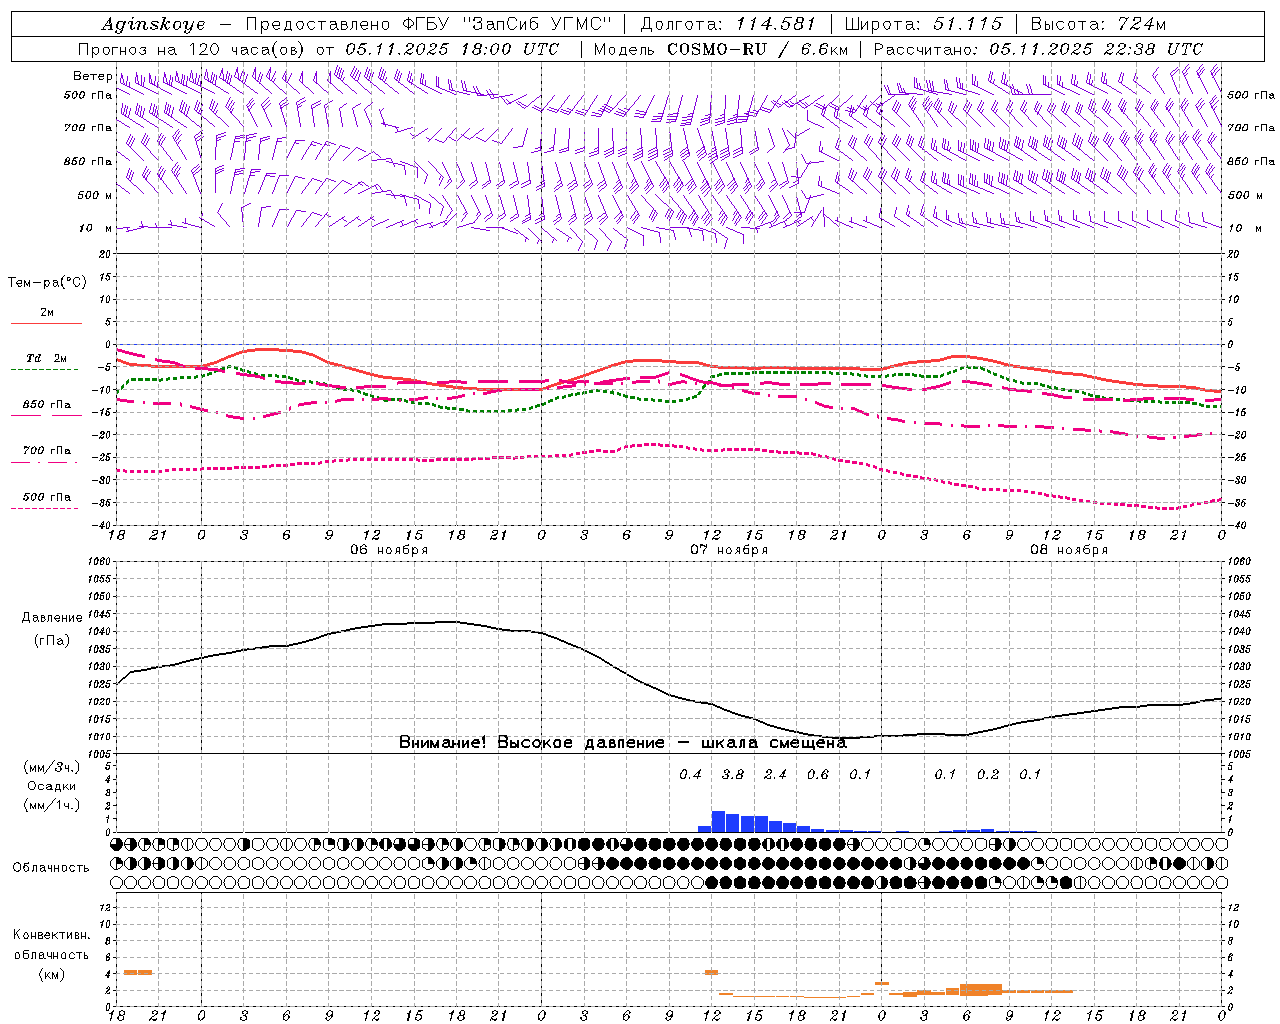Image resolution: width=1280 pixels, height=1024 pixels.
Task: Click the model label "COSMO-RU / 6.6км"
Action: (758, 49)
